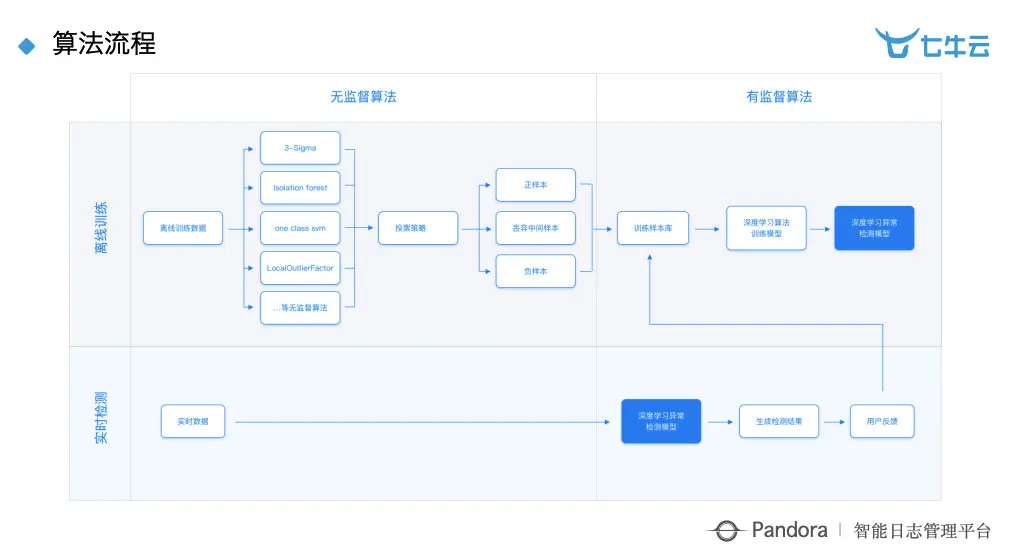This screenshot has height=556, width=1017.
Task: Select the 3-Sigma algorithm box
Action: coord(300,148)
